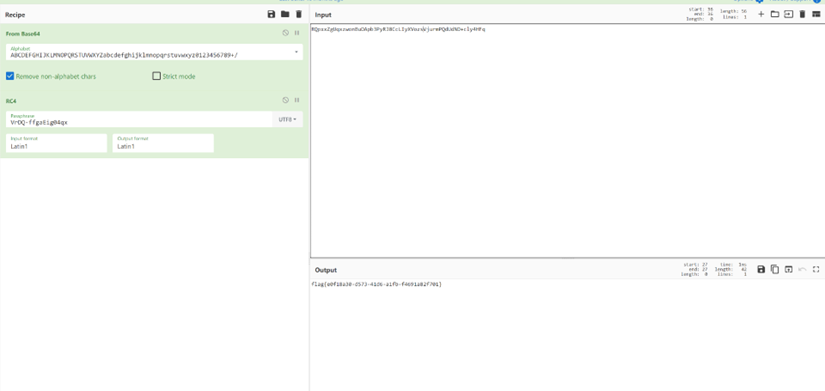Click the Recipe panel heading
The height and width of the screenshot is (391, 825).
[x=15, y=15]
